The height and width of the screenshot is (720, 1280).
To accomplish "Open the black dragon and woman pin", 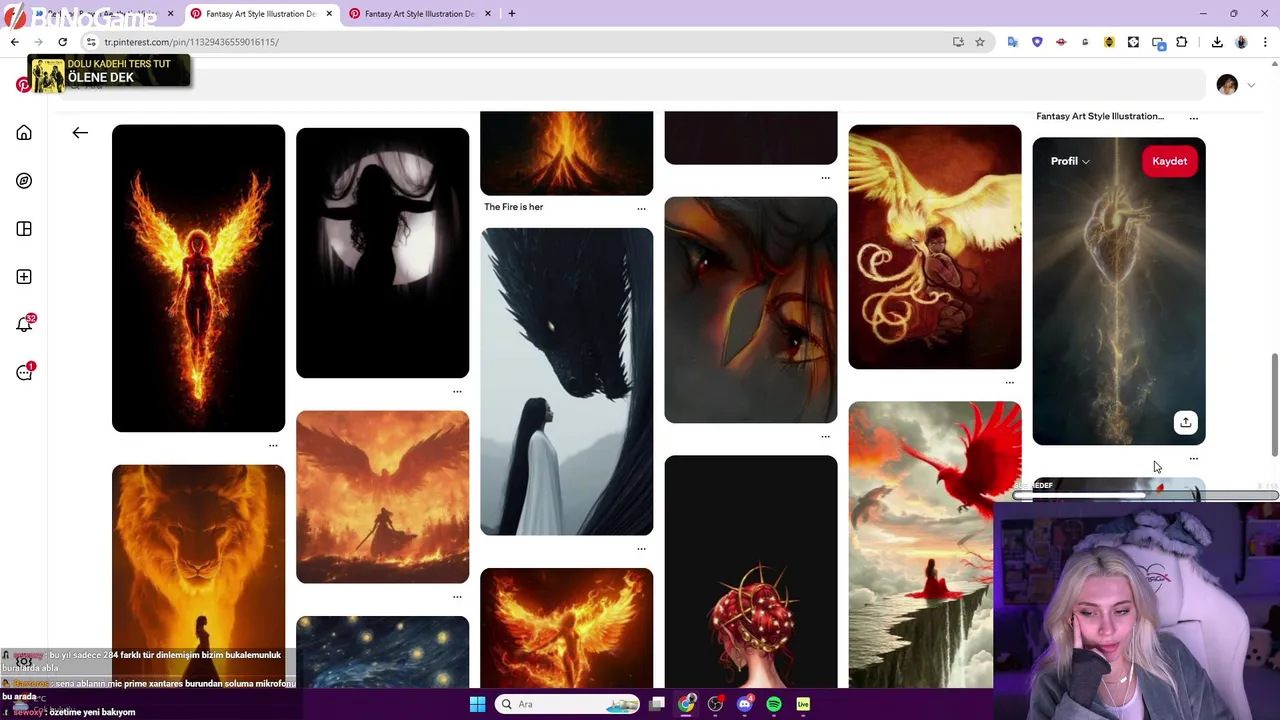I will click(566, 382).
